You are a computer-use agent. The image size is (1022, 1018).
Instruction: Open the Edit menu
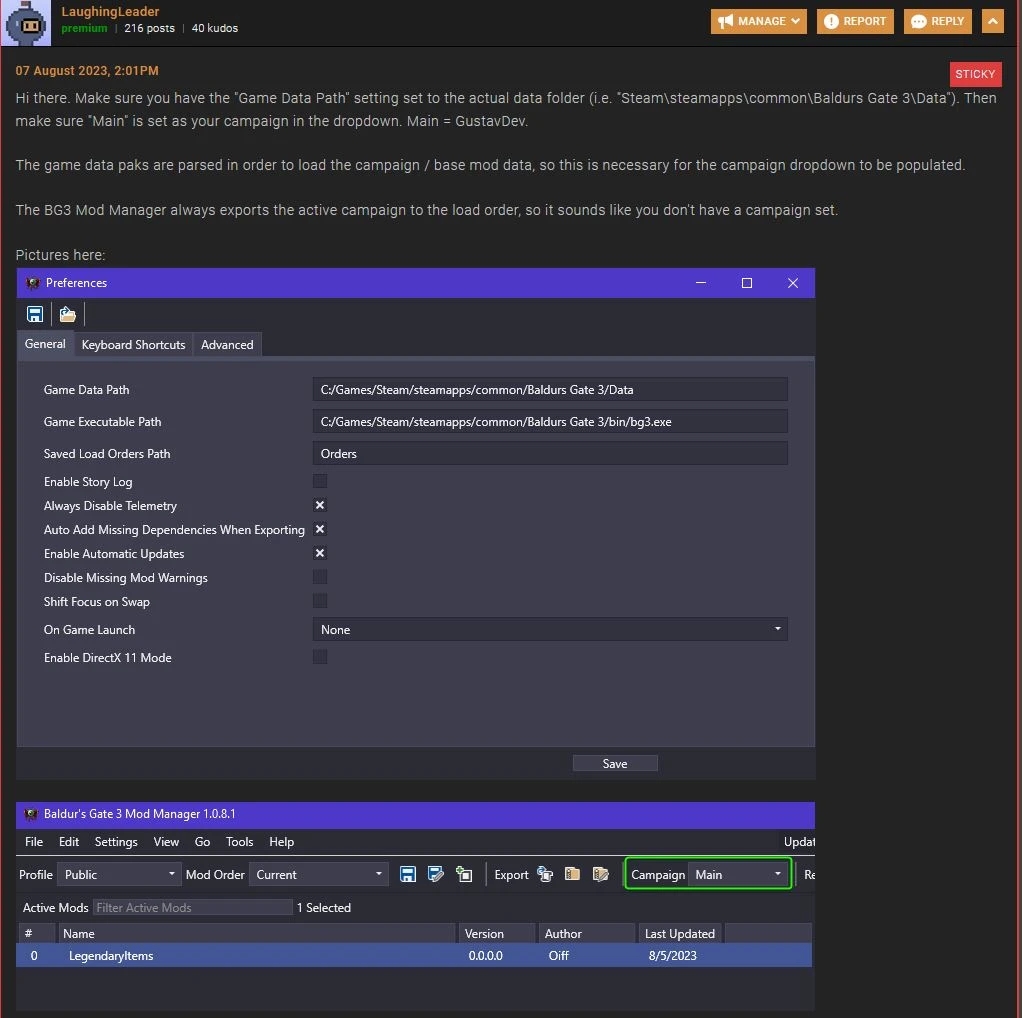click(x=69, y=841)
